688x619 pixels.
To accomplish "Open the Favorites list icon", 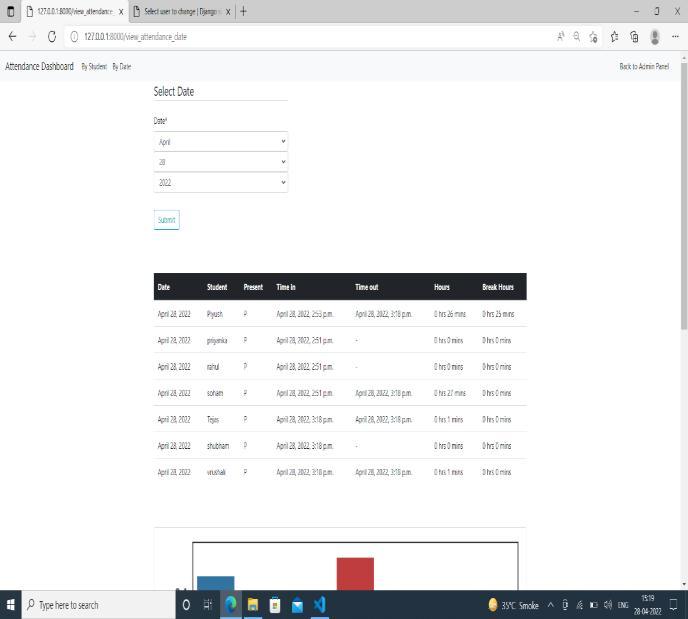I will (x=614, y=37).
